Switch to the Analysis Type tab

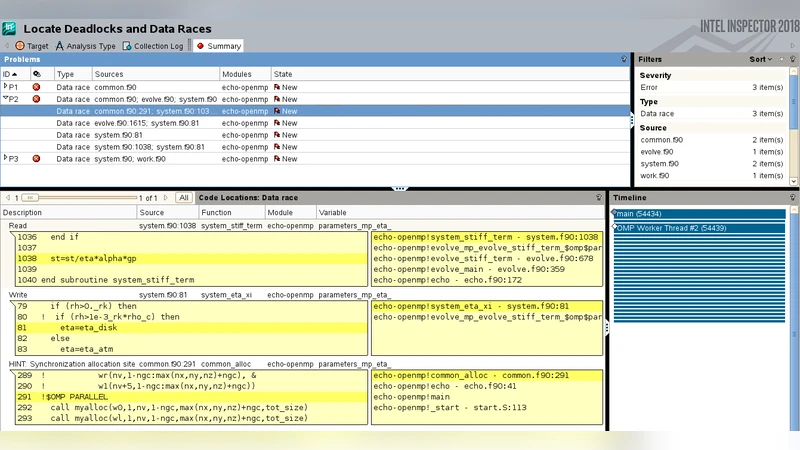[85, 46]
